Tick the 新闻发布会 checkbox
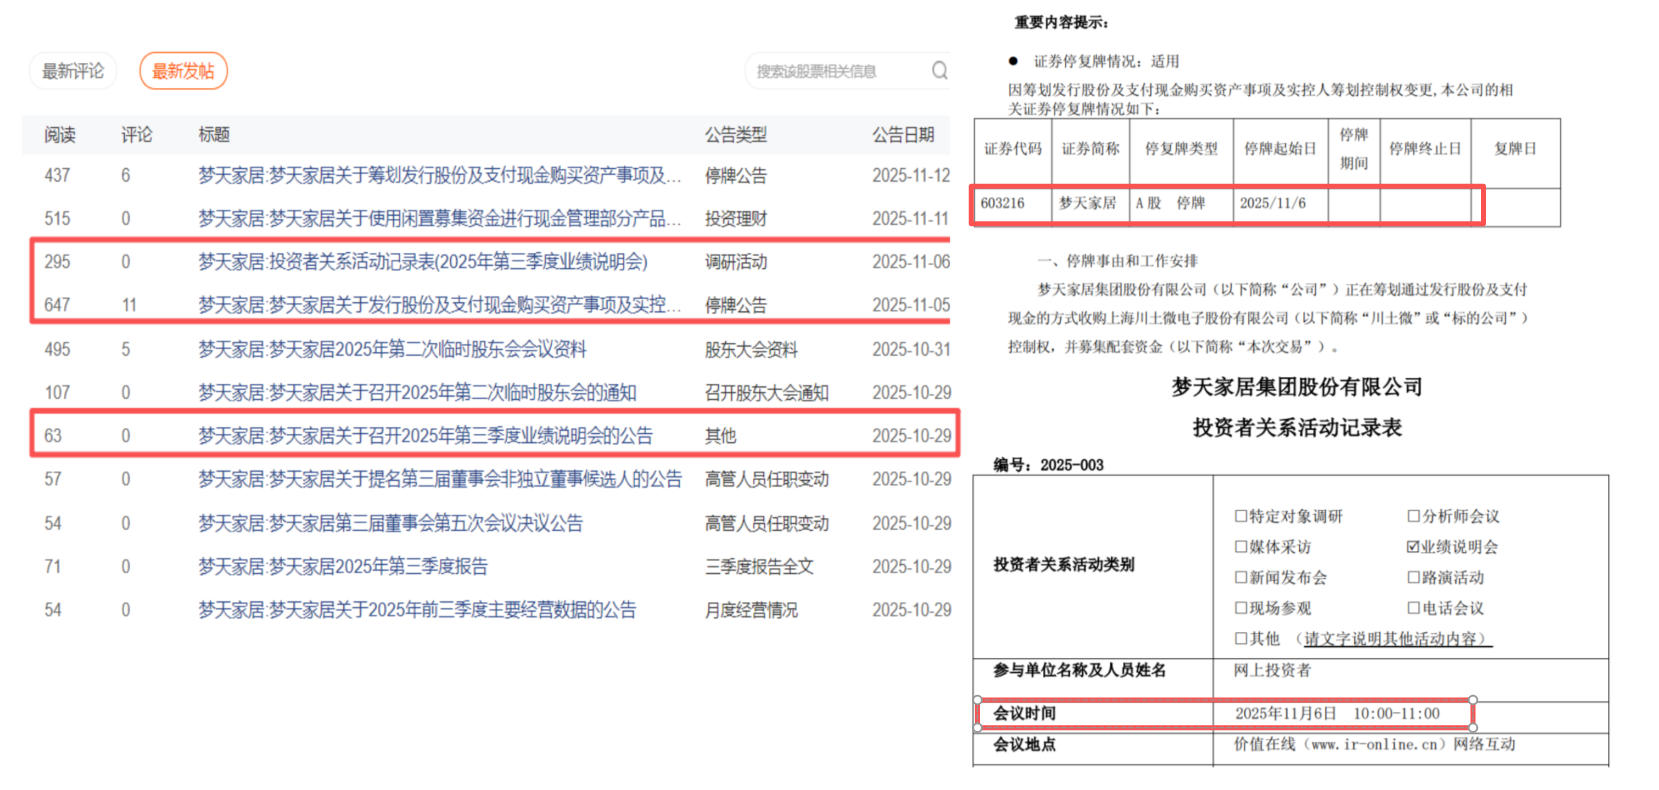The image size is (1659, 790). [x=1241, y=577]
